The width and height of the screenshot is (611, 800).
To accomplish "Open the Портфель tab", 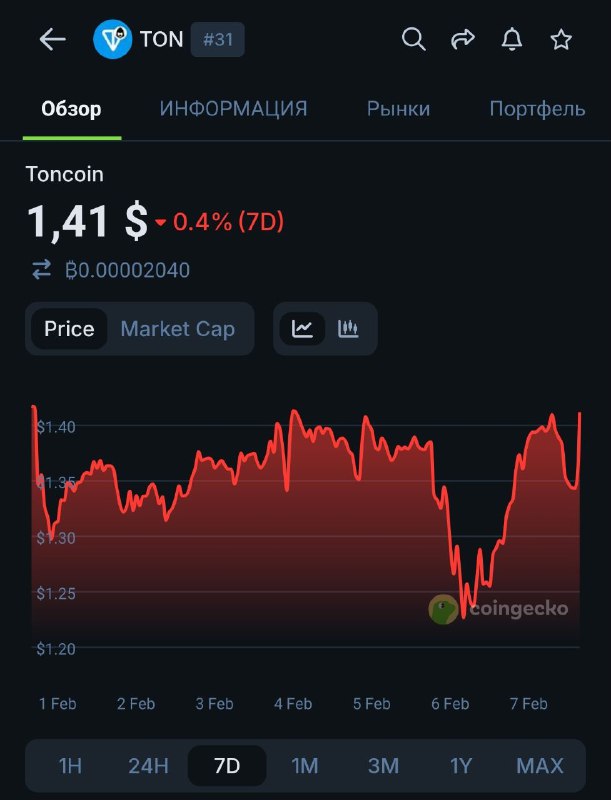I will click(537, 109).
